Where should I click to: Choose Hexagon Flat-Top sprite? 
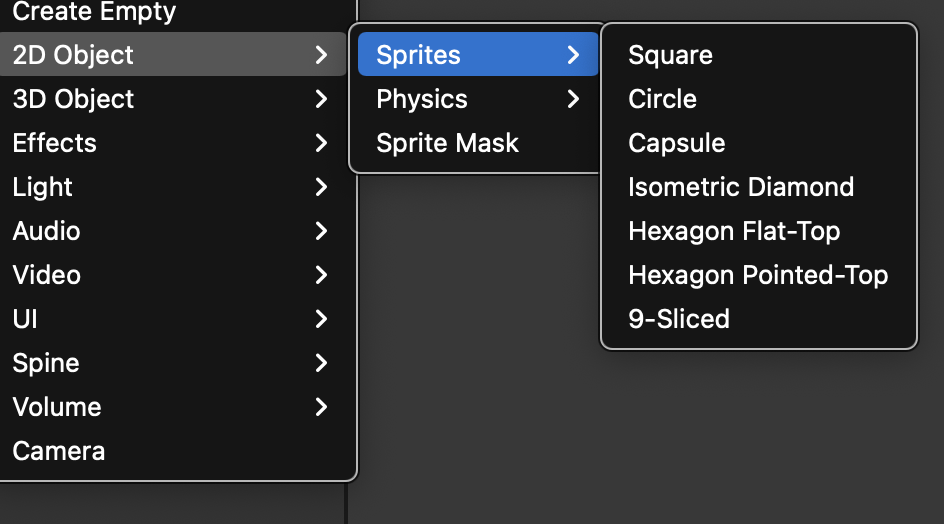(734, 231)
